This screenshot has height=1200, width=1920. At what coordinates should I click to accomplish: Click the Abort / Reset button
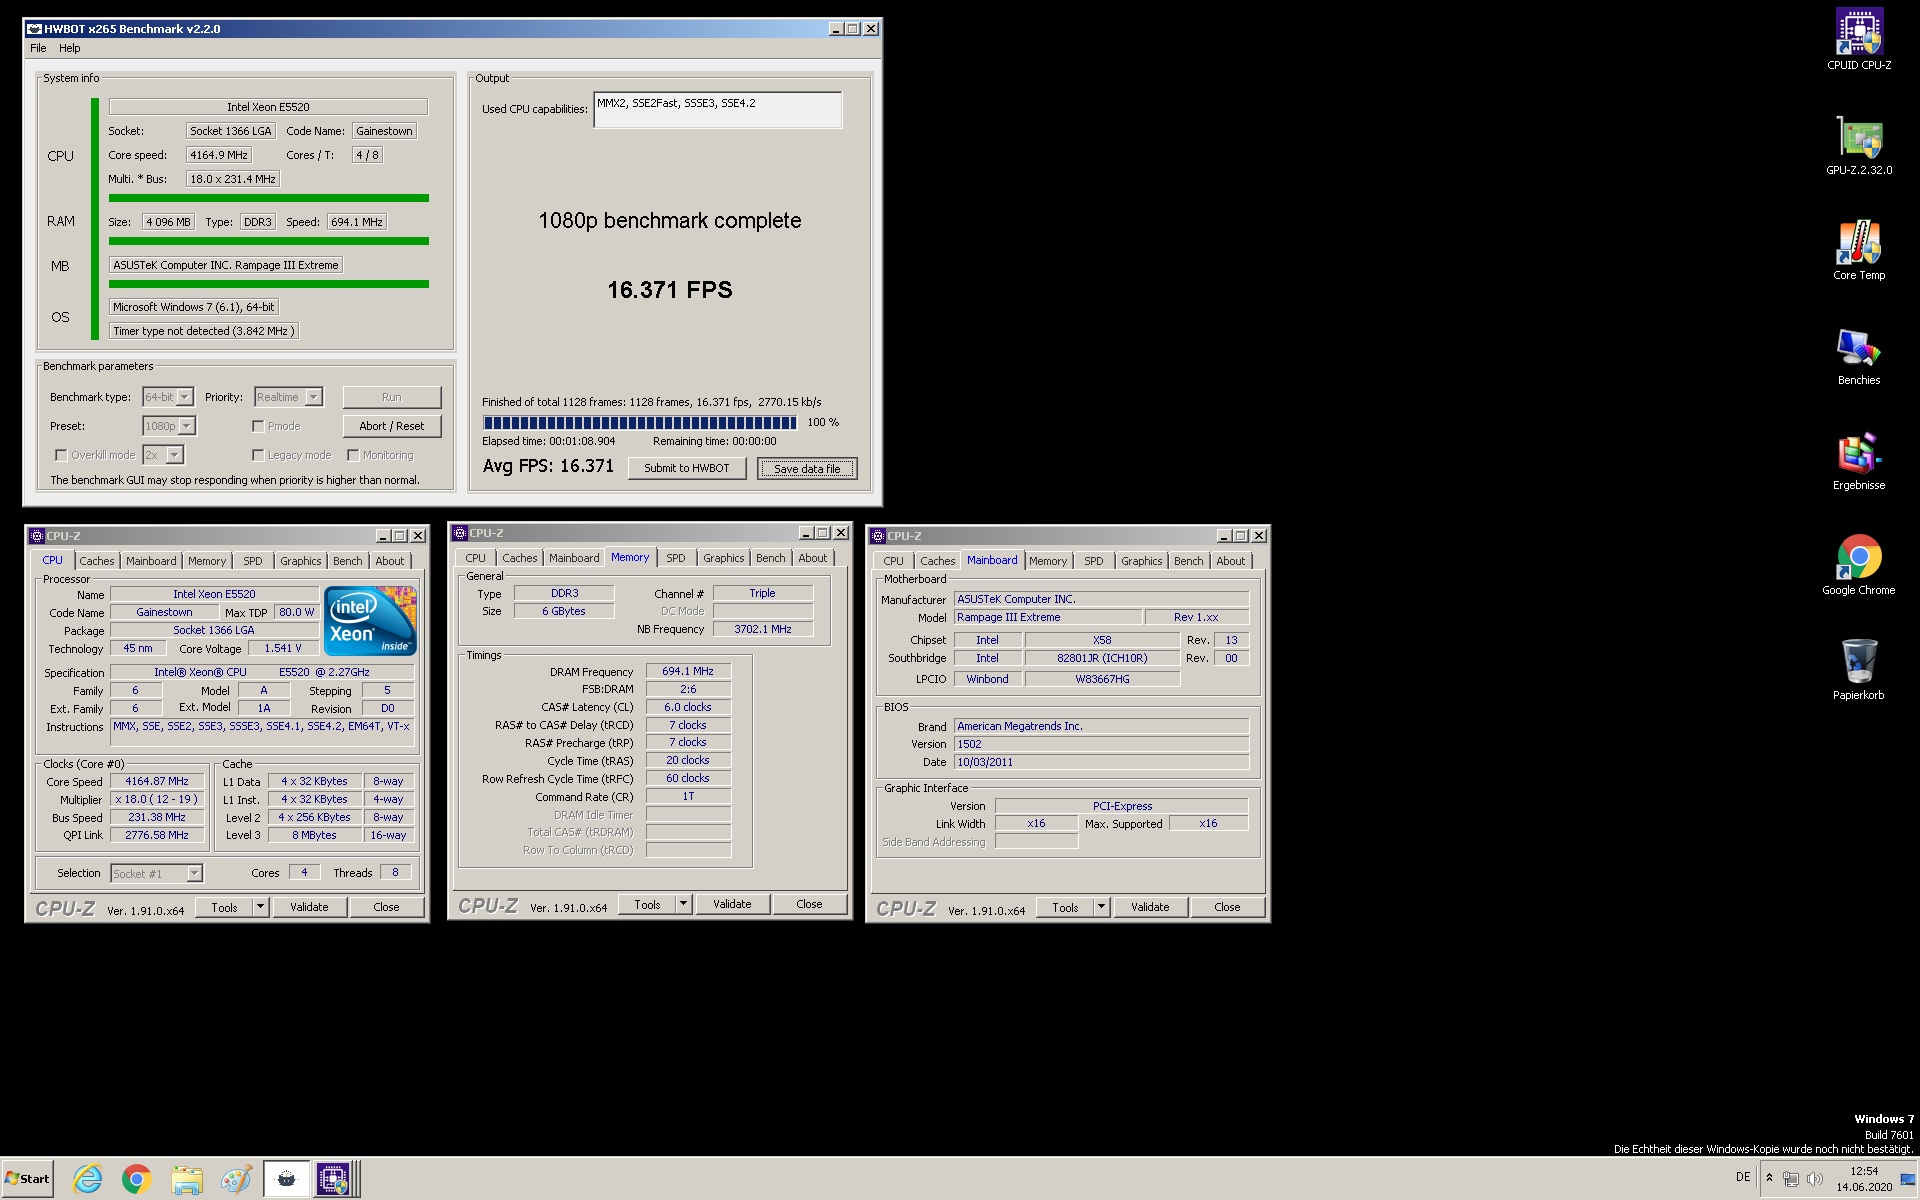[x=392, y=426]
